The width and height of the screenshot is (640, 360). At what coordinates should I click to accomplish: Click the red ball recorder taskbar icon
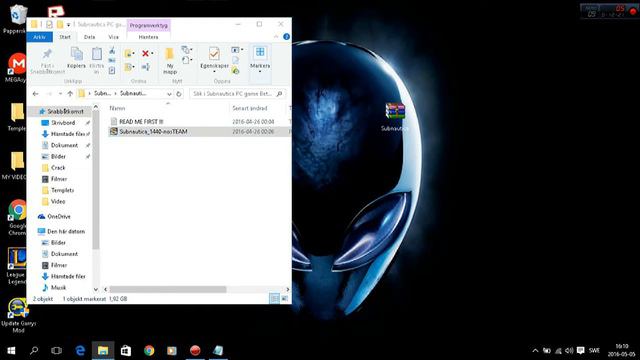click(x=195, y=350)
